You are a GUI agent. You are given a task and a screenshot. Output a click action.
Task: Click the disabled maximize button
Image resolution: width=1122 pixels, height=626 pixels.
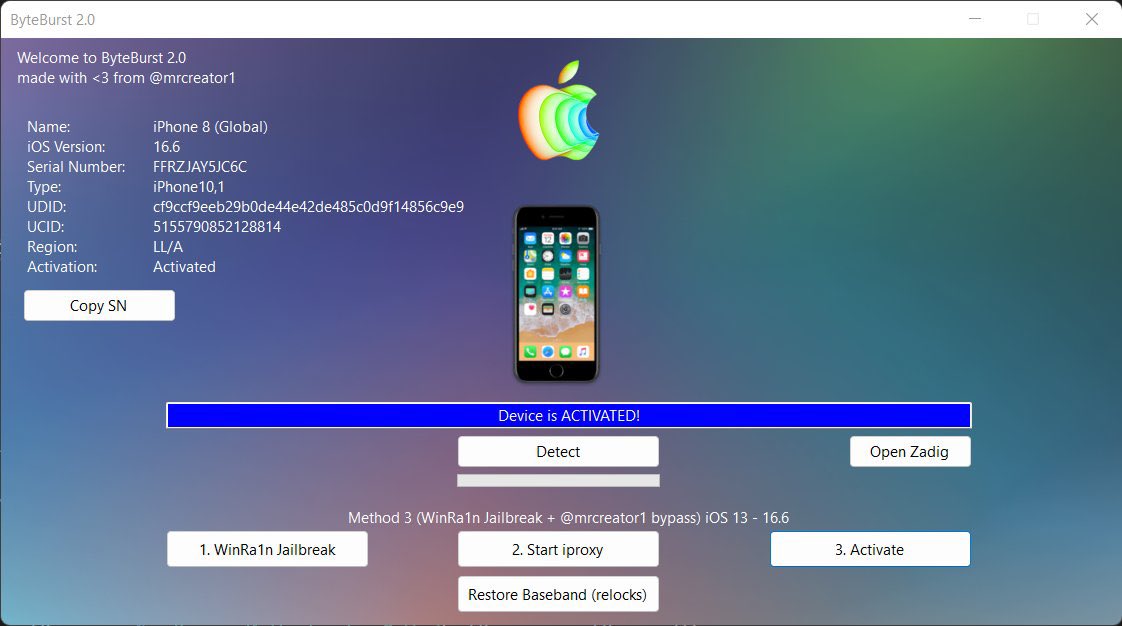1033,19
